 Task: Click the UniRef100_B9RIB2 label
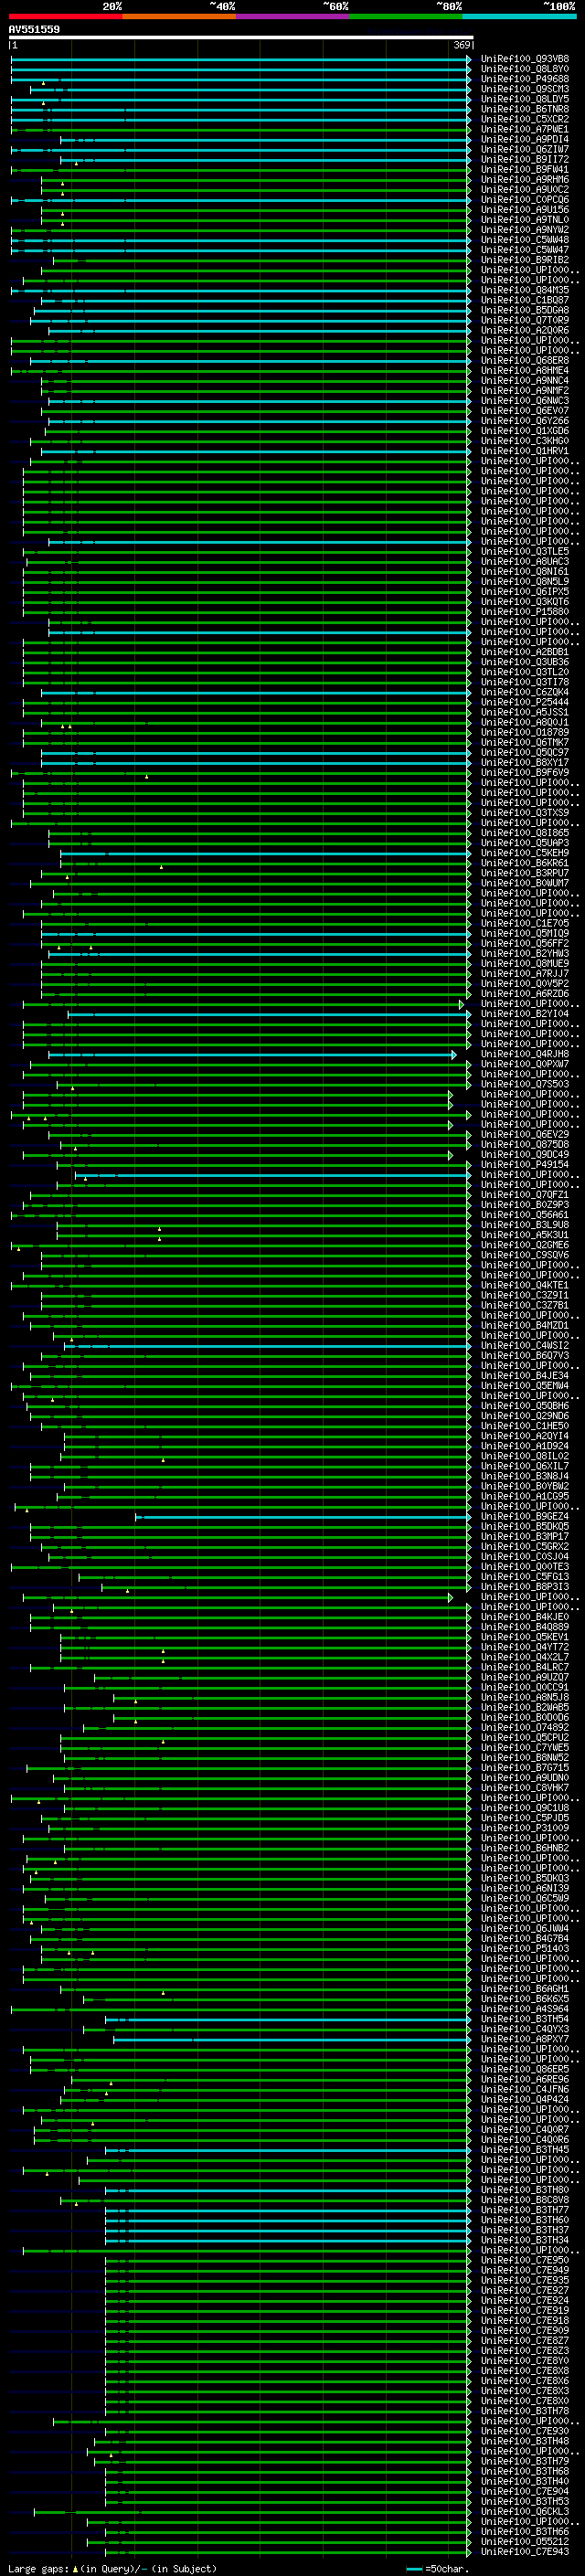coord(525,260)
